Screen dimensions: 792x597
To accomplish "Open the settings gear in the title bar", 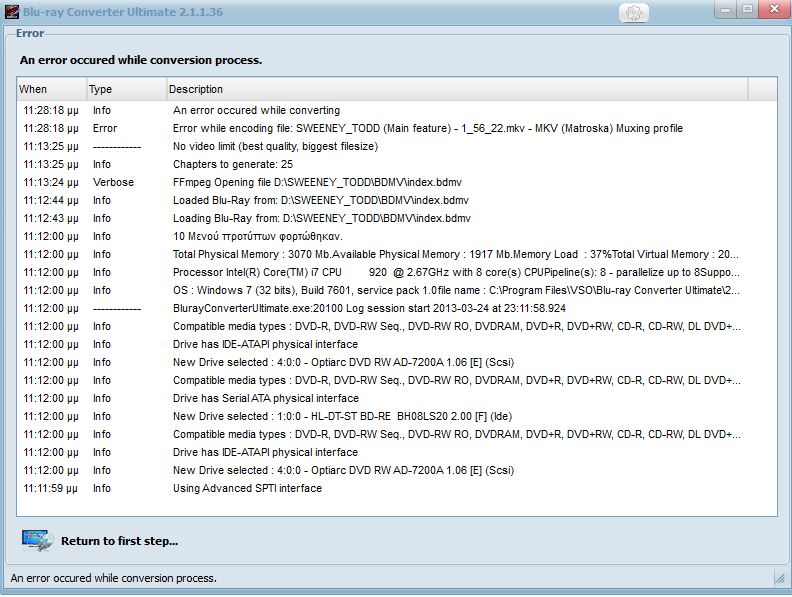I will (x=633, y=12).
